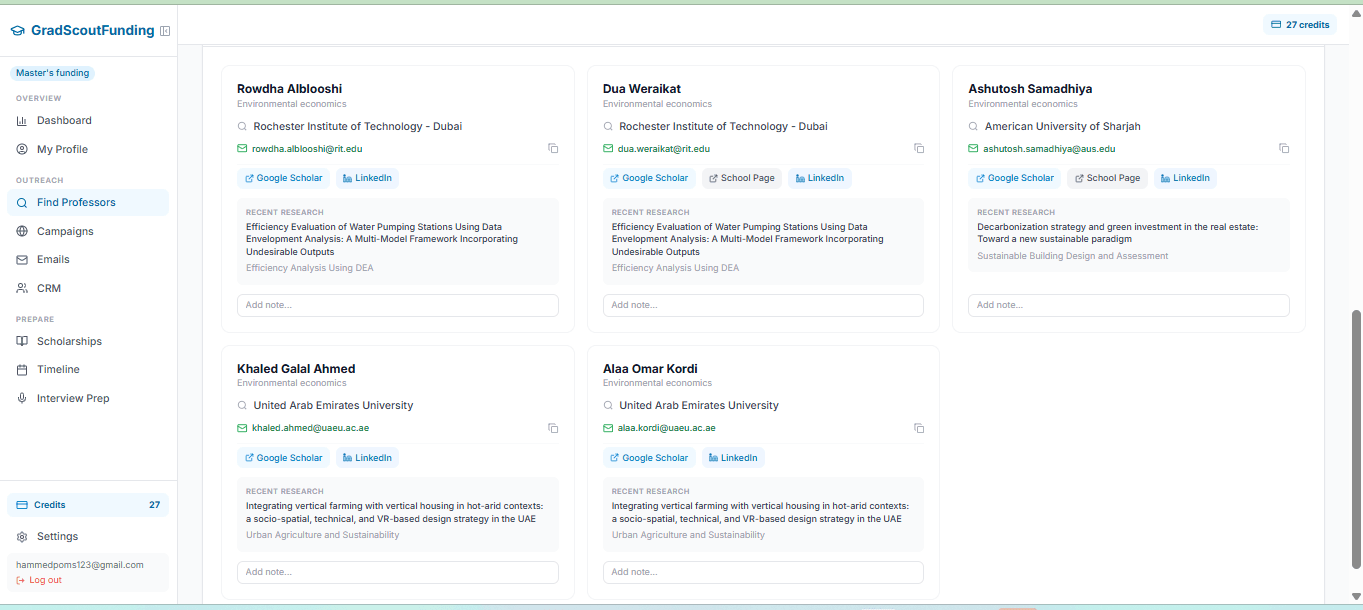Click envelope icon next to khaled.ahmed@uaeu.ac.ae
Screen dimensions: 1363x610
[242, 428]
